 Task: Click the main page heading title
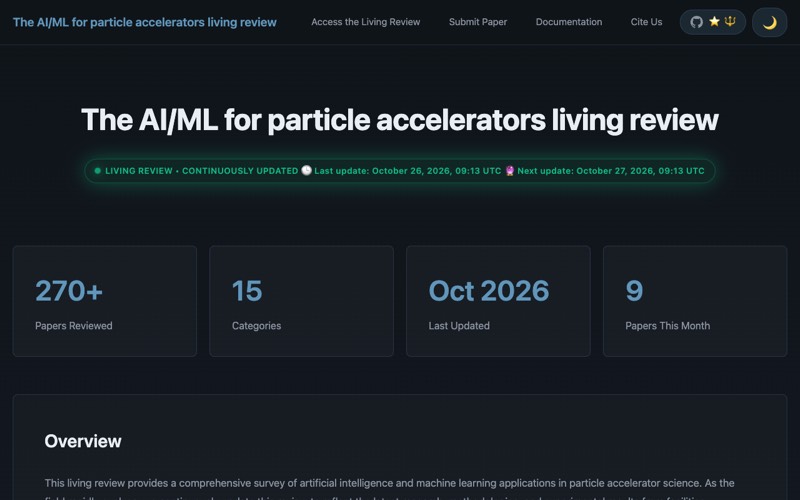(x=400, y=120)
